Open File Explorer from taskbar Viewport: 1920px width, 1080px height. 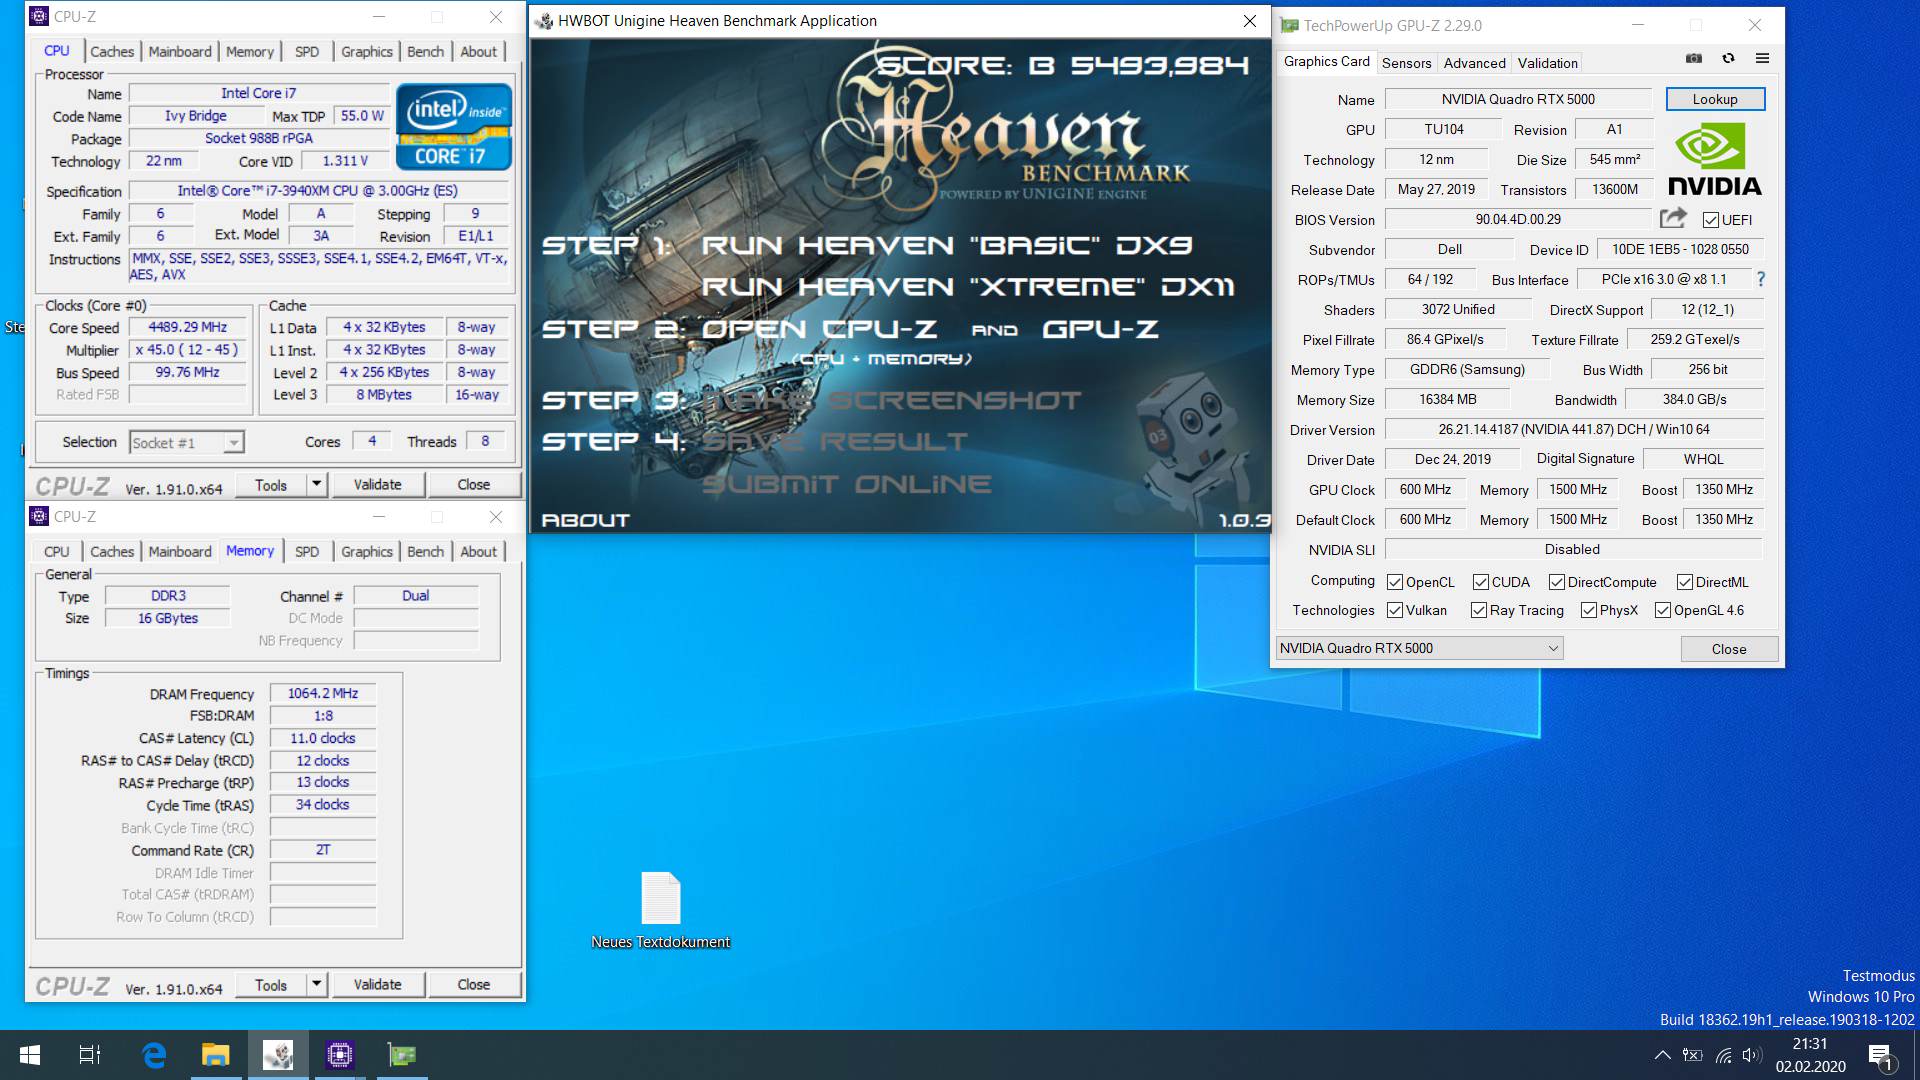tap(215, 1055)
